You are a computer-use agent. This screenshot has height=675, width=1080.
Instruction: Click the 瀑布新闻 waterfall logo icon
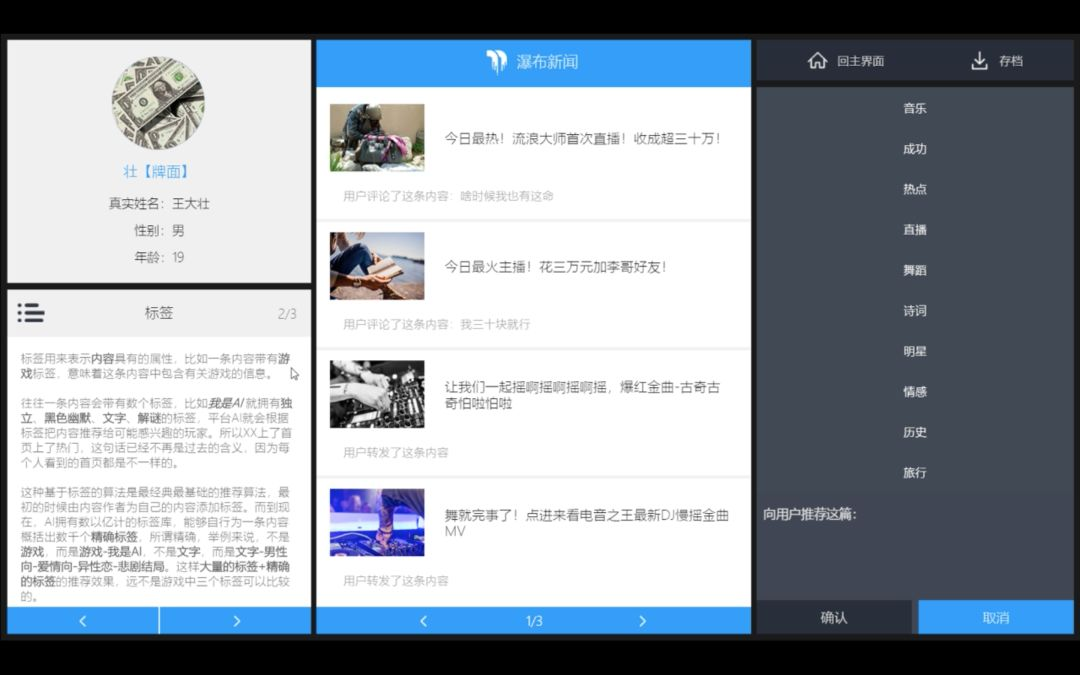pos(496,61)
